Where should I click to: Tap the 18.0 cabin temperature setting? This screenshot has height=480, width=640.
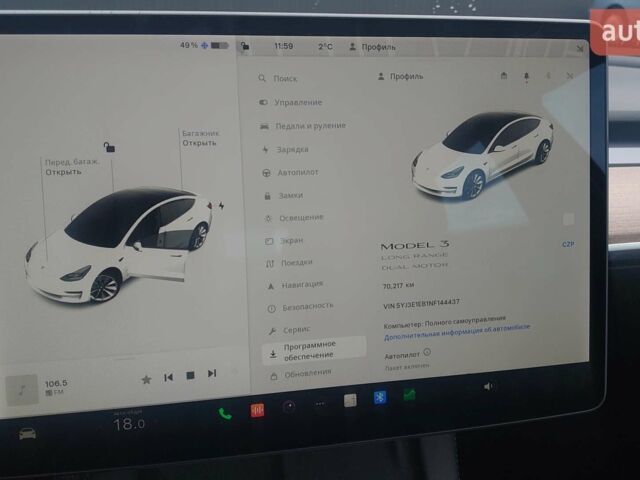(129, 424)
